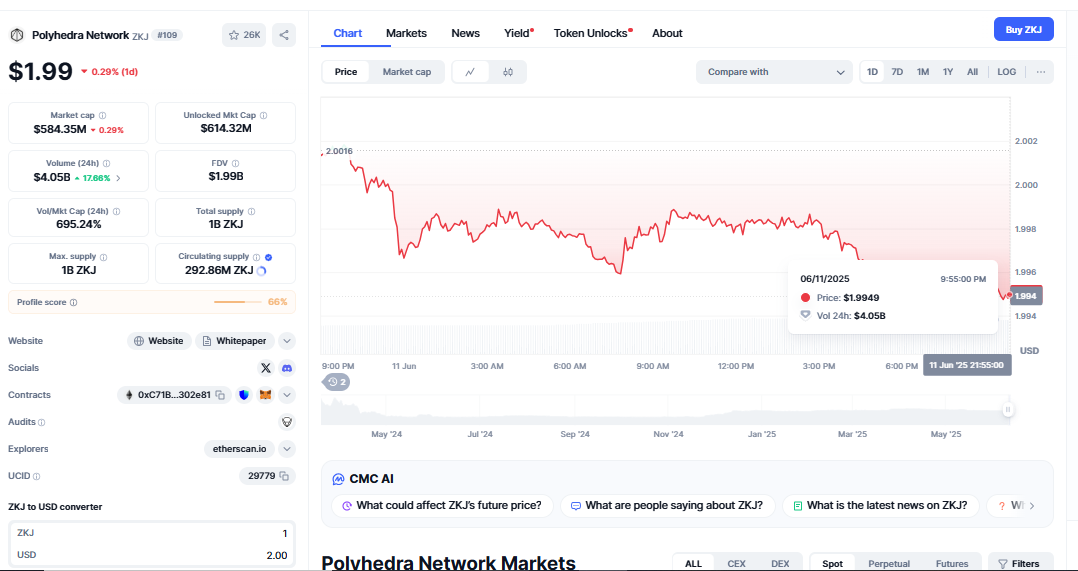
Task: Open the About tab
Action: tap(667, 33)
